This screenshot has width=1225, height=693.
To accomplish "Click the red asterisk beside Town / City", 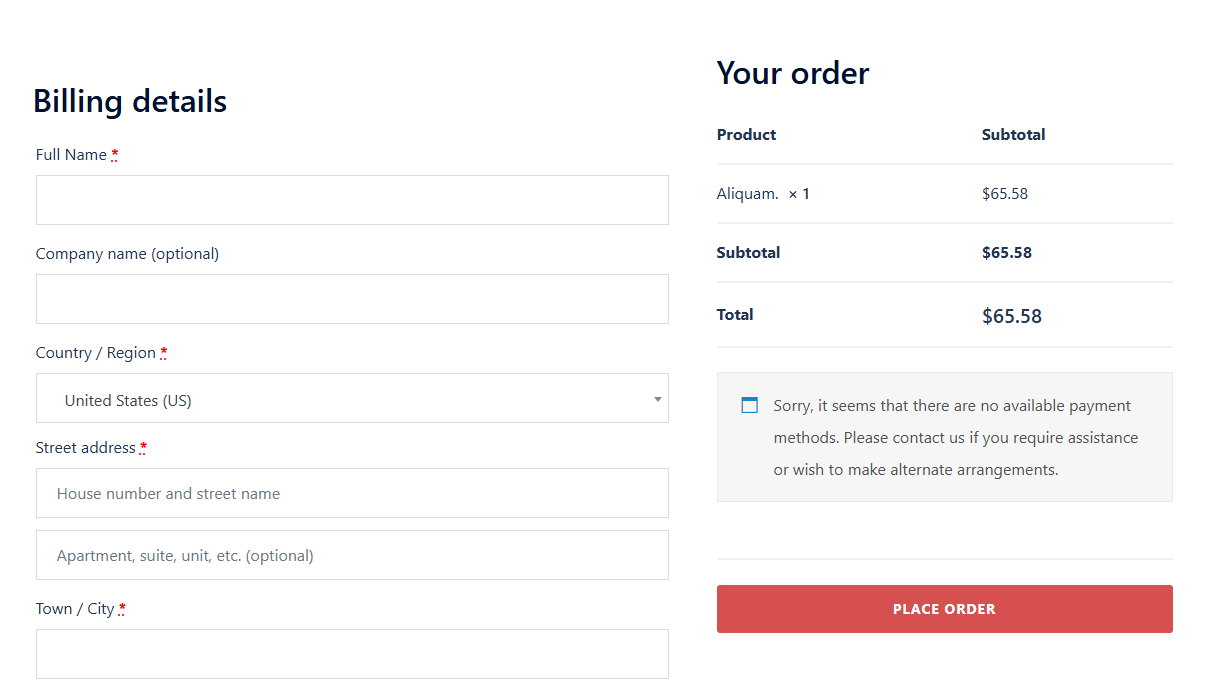I will [x=122, y=609].
